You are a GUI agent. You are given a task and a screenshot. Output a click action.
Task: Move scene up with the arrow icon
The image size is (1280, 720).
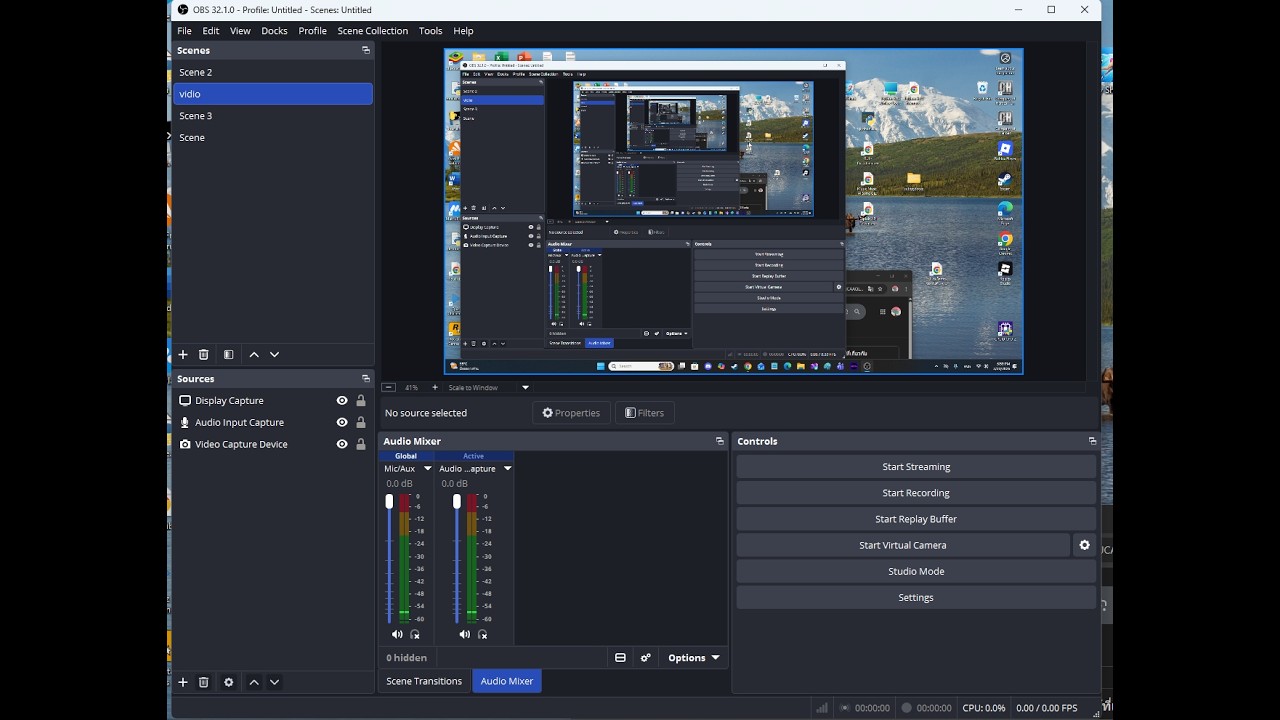pos(254,355)
